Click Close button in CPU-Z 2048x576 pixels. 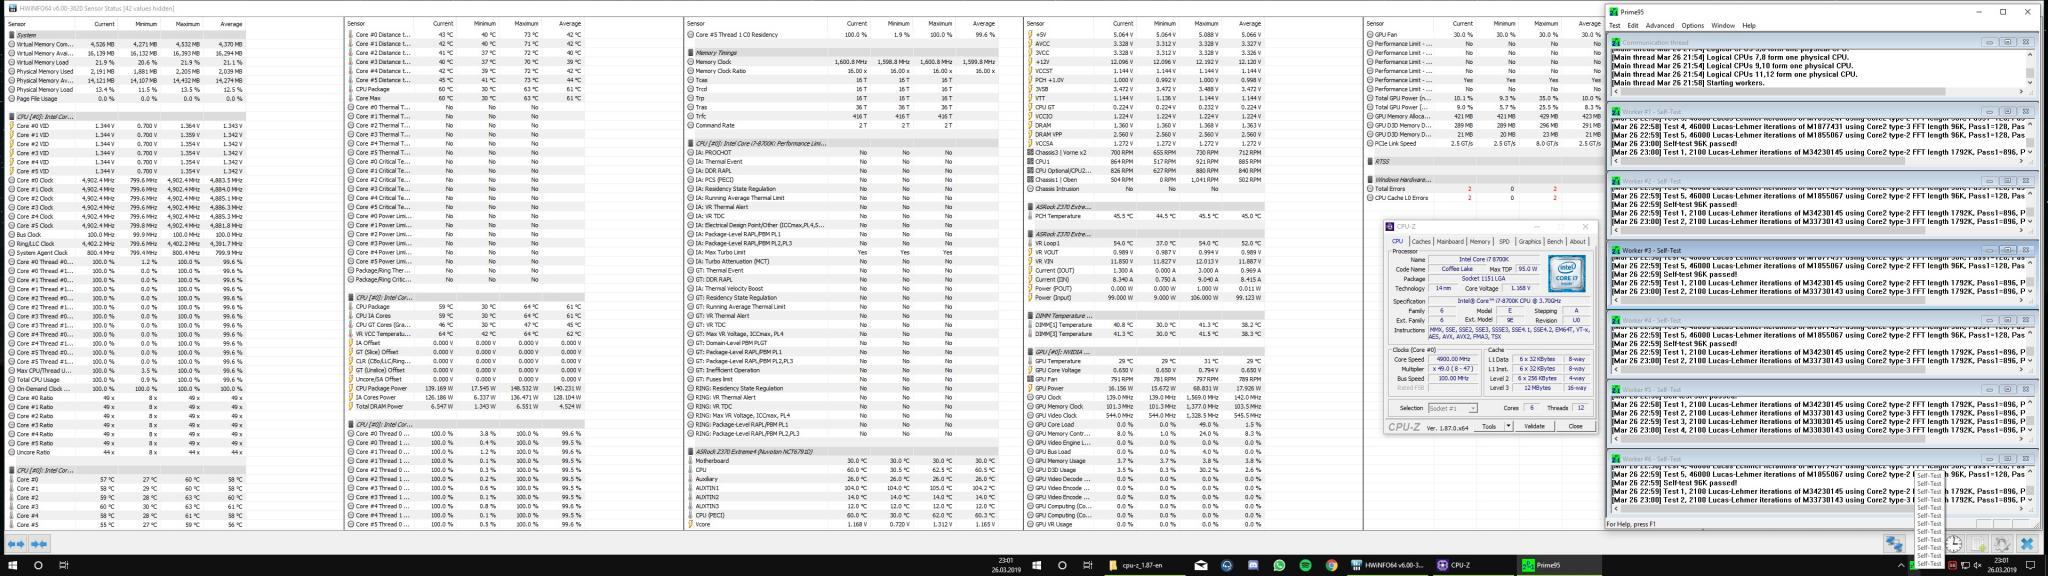[1576, 426]
